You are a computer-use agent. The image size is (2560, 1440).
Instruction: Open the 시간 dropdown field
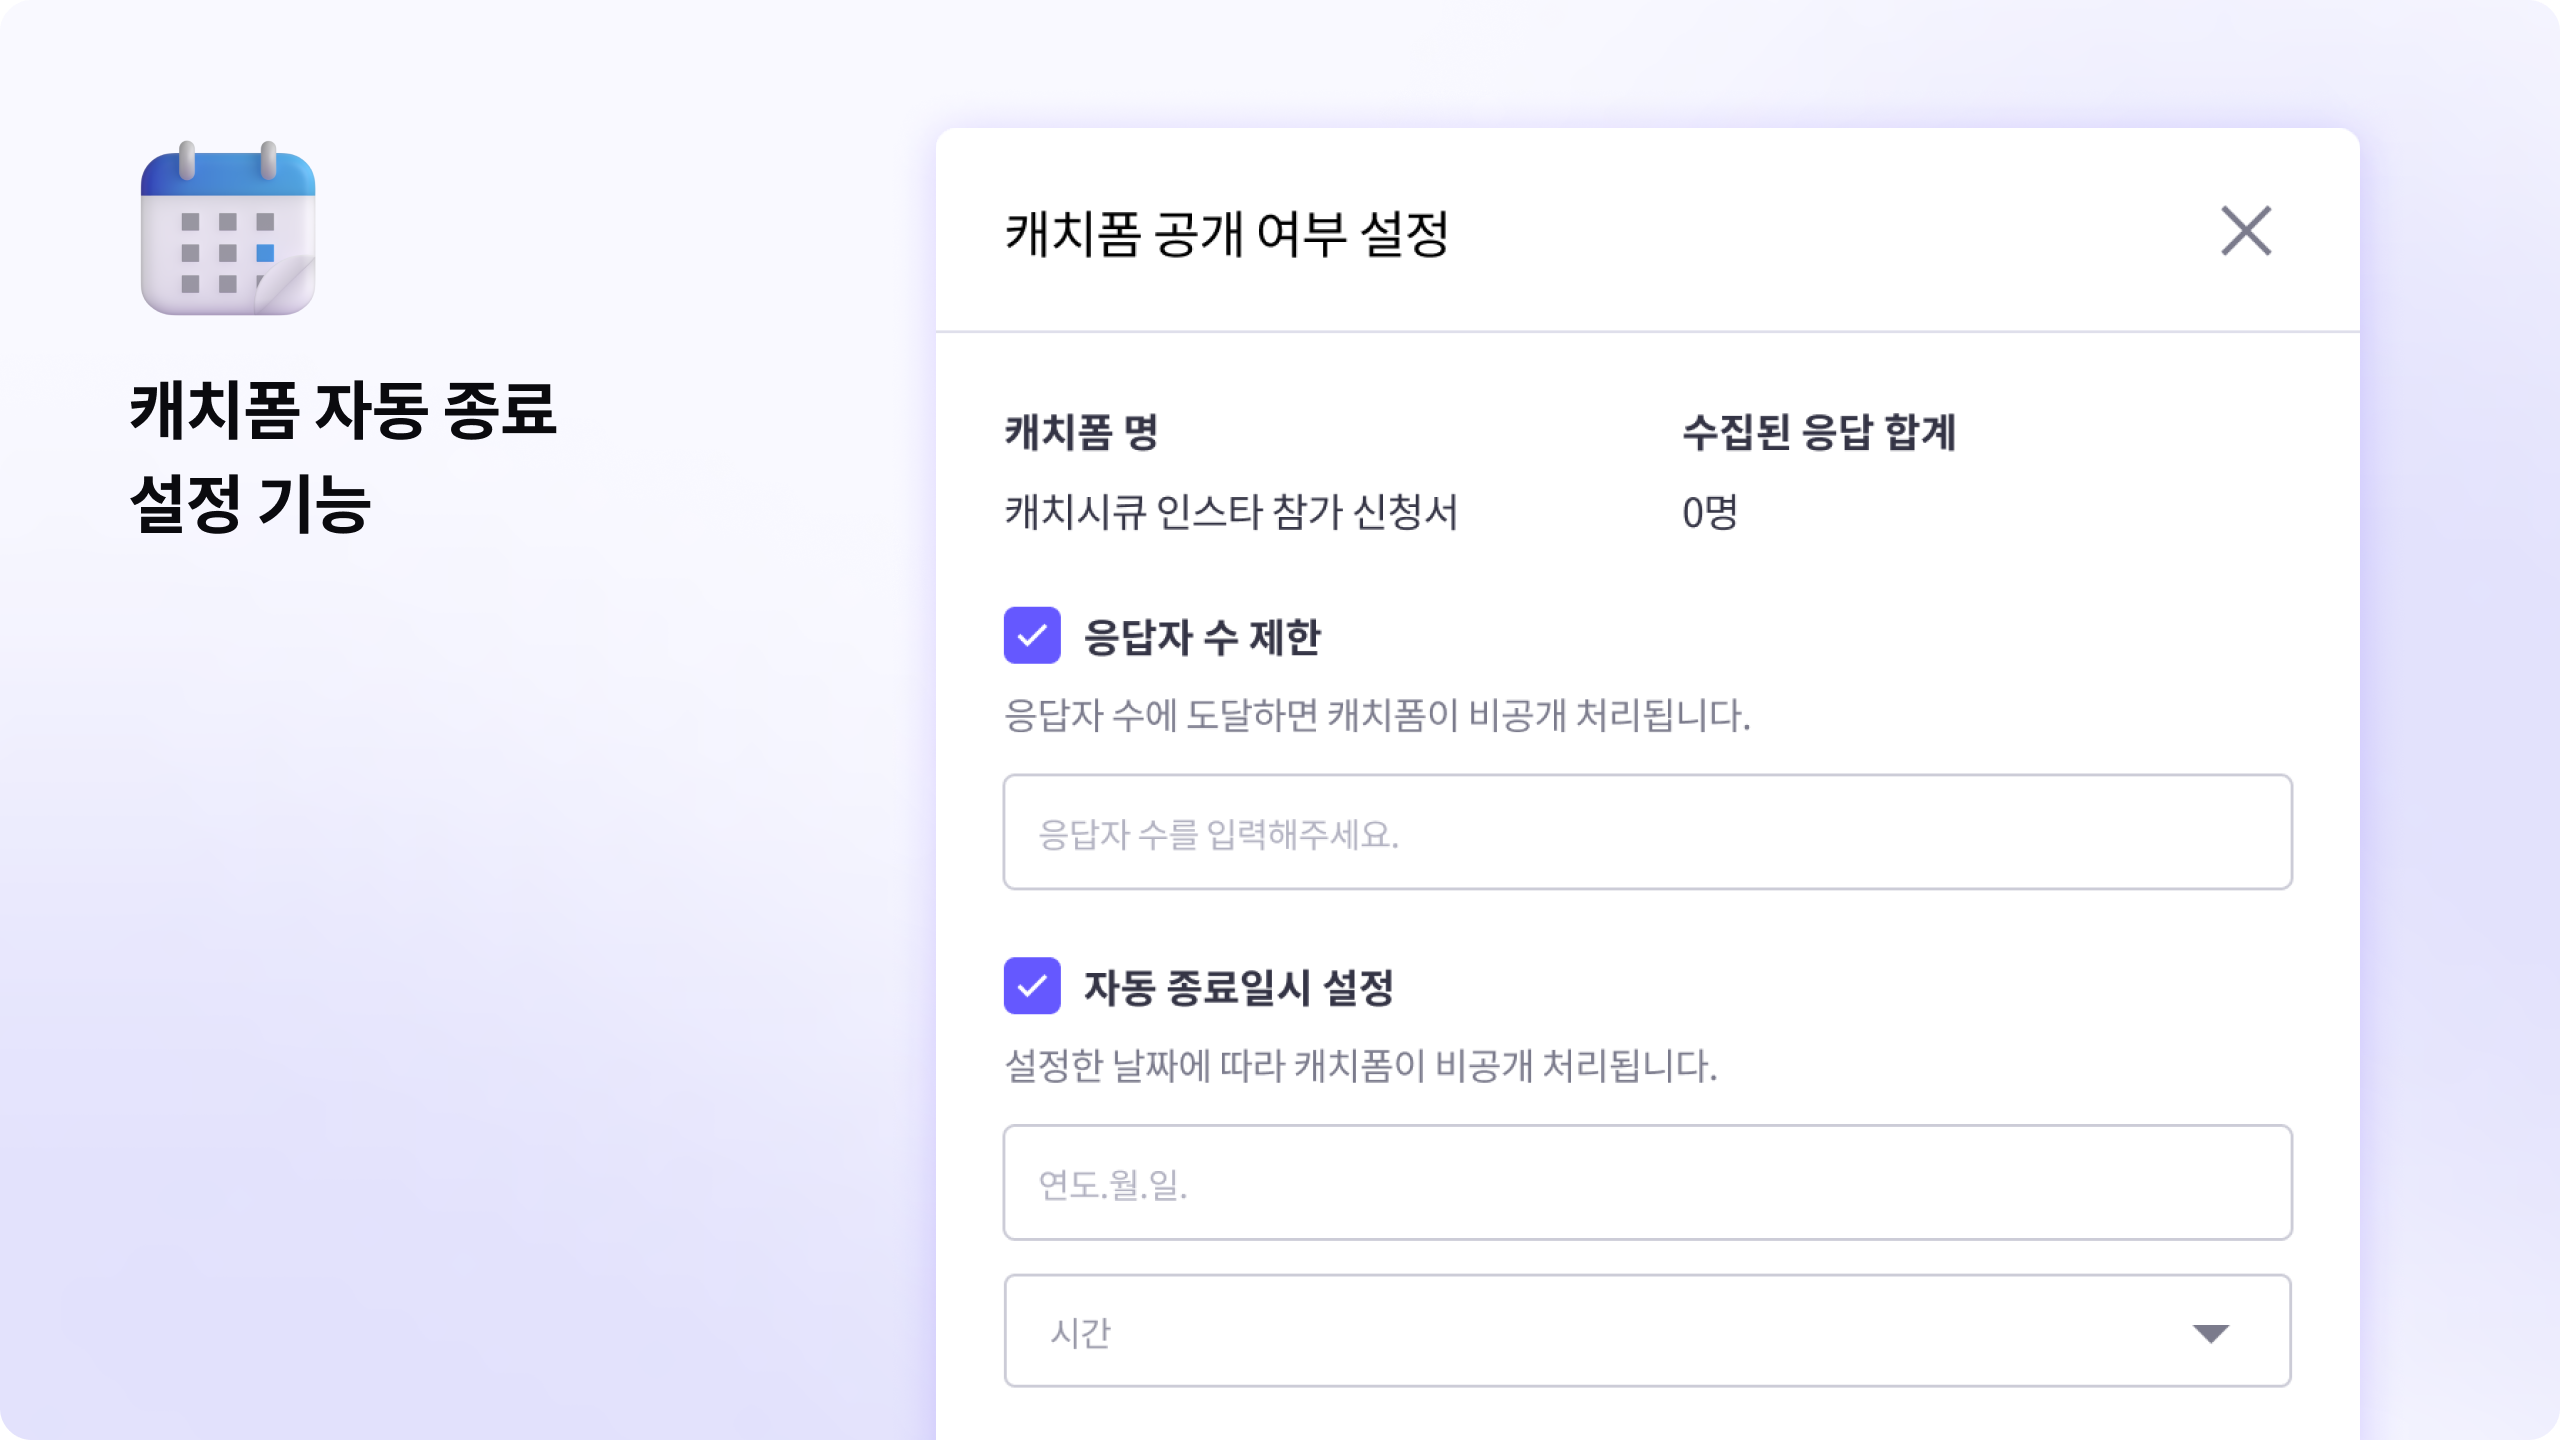[1647, 1331]
